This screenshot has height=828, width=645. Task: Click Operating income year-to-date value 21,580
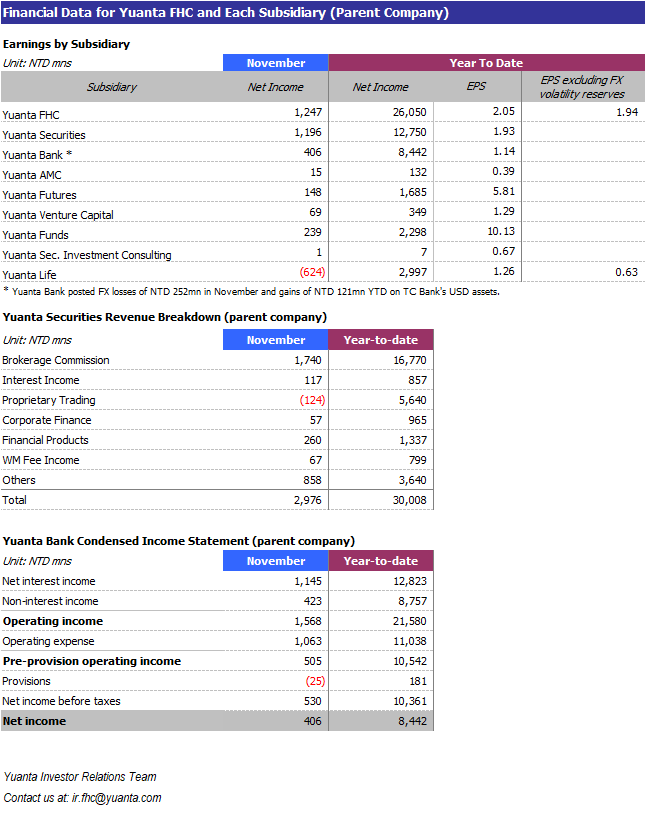click(x=409, y=622)
